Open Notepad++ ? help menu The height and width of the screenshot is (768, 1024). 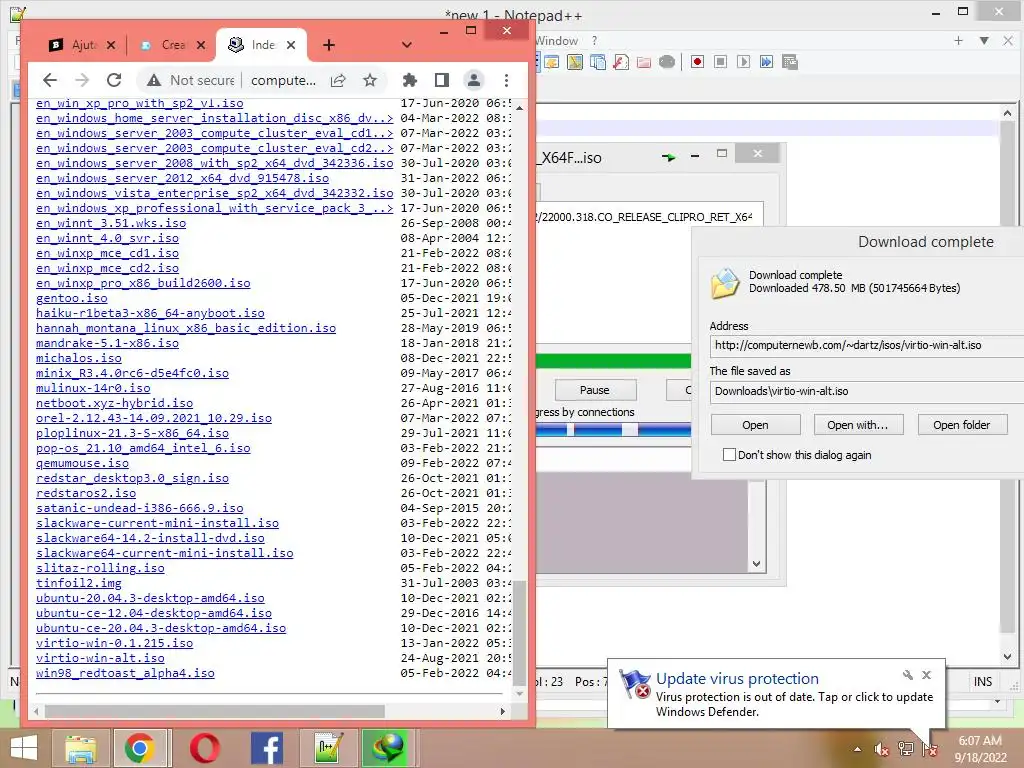click(x=594, y=40)
